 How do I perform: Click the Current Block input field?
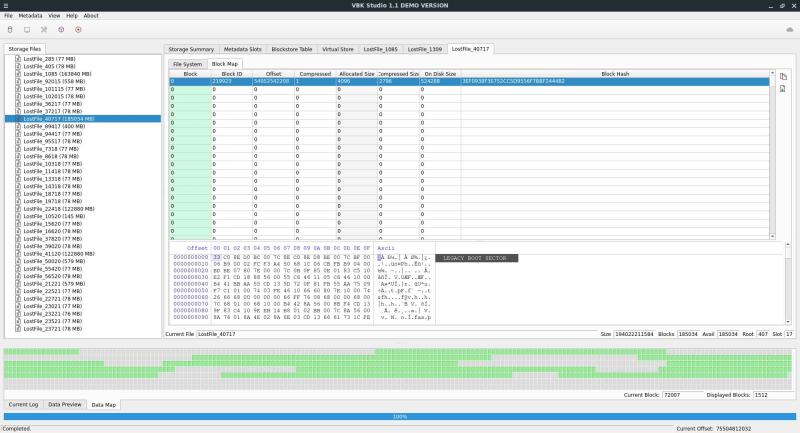[x=682, y=395]
